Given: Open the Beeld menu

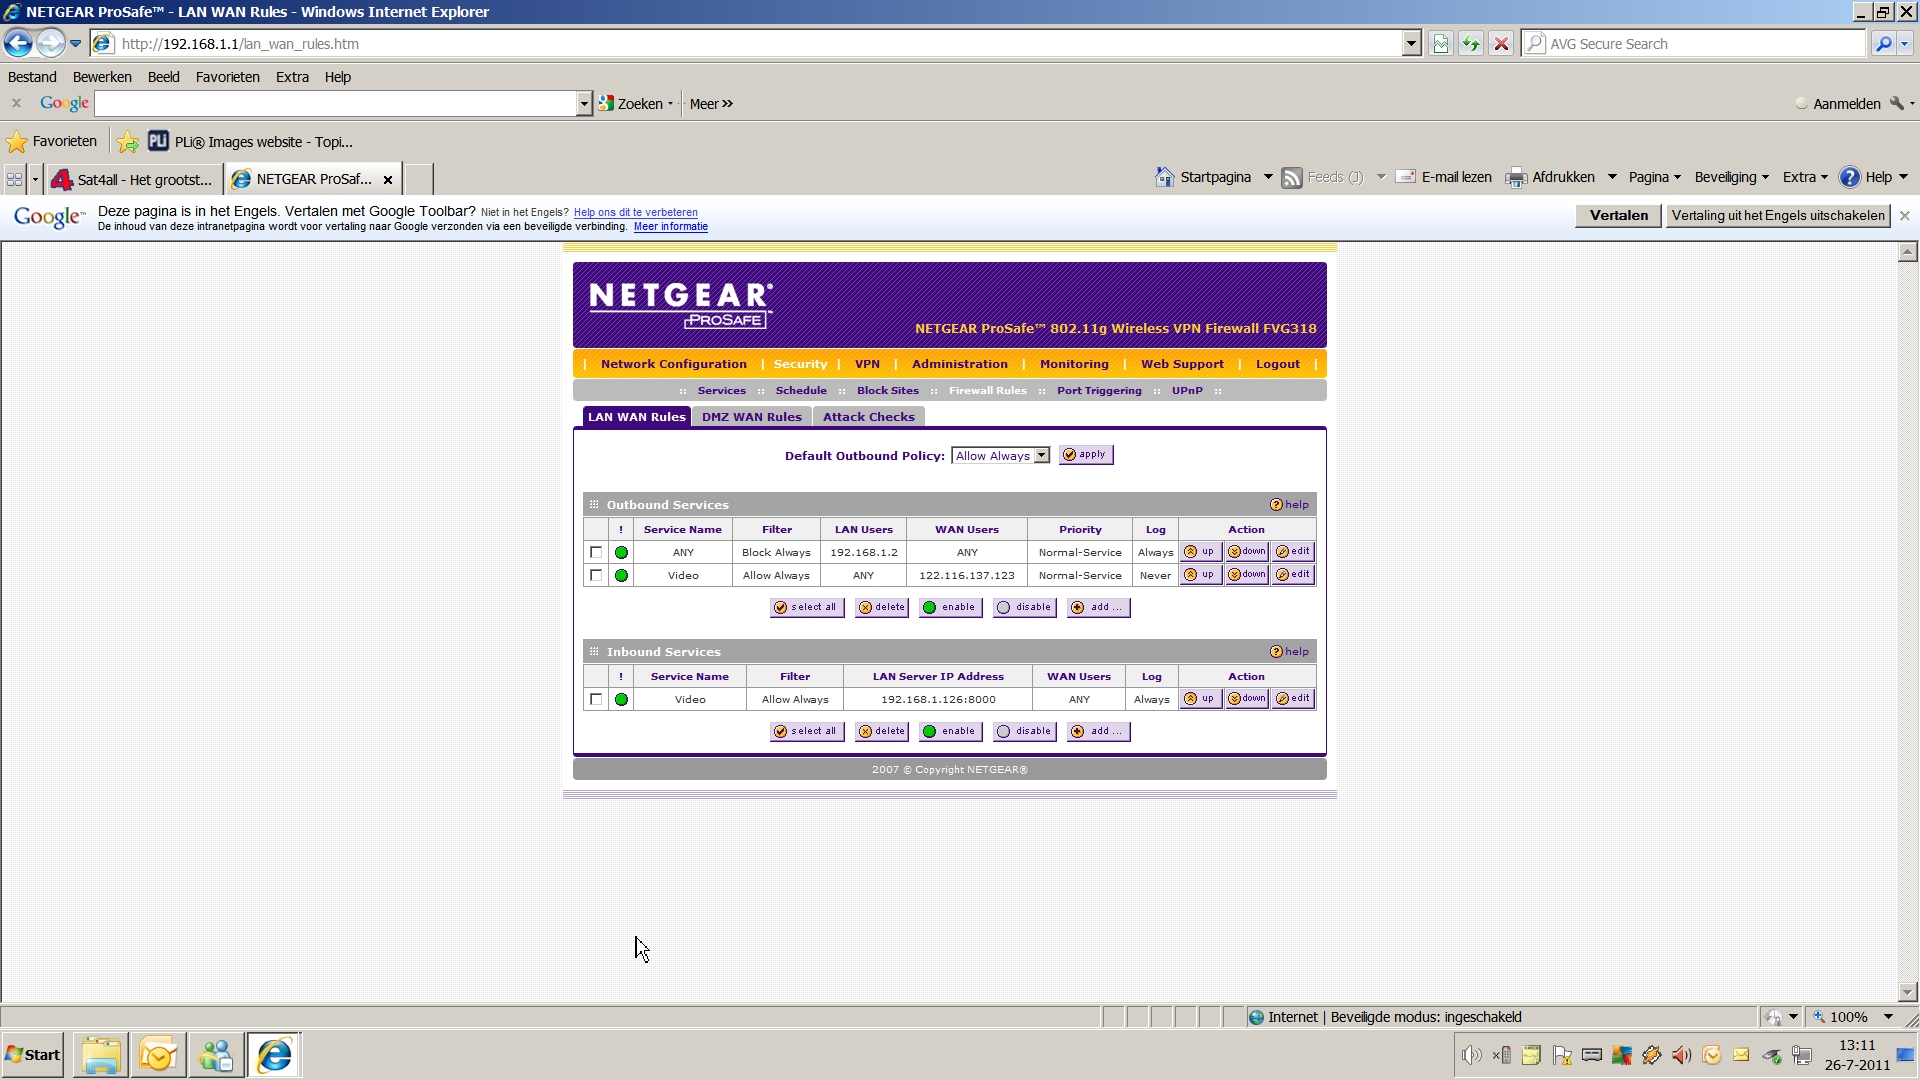Looking at the screenshot, I should 164,77.
